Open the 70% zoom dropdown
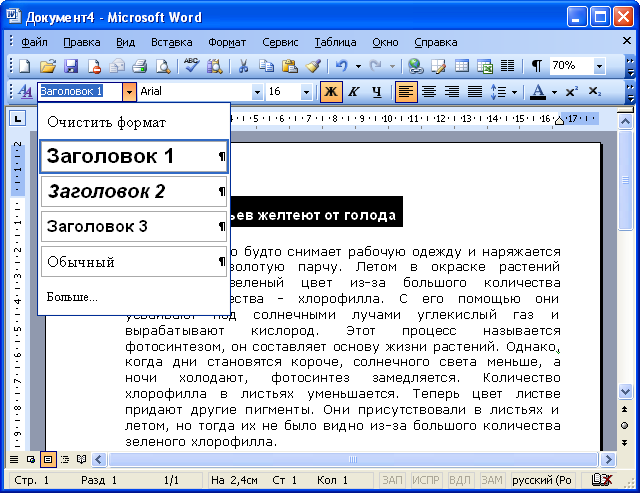Image resolution: width=640 pixels, height=493 pixels. pos(599,66)
